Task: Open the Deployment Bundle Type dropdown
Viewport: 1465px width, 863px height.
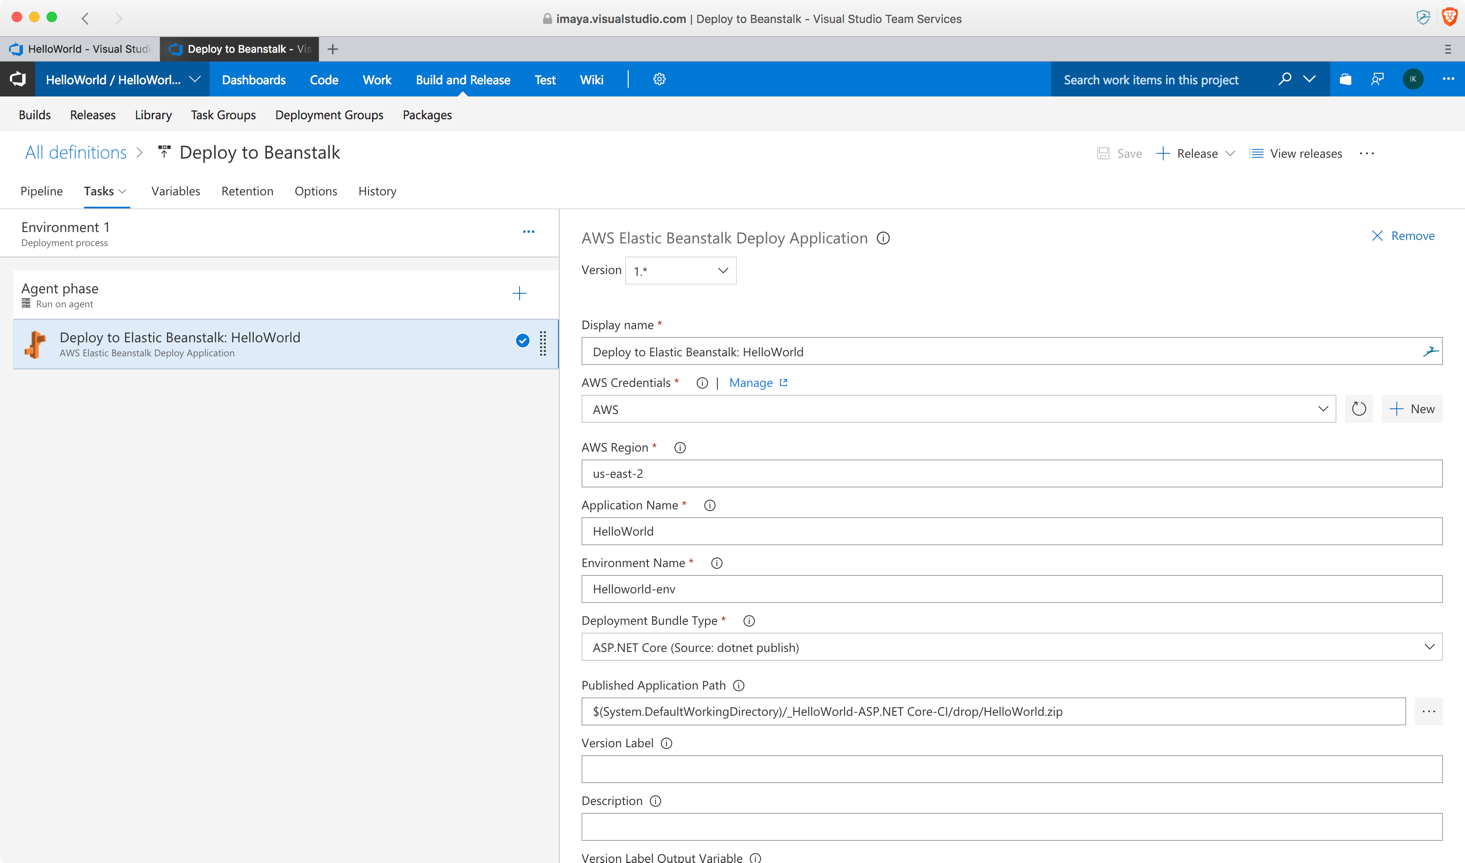Action: coord(1012,647)
